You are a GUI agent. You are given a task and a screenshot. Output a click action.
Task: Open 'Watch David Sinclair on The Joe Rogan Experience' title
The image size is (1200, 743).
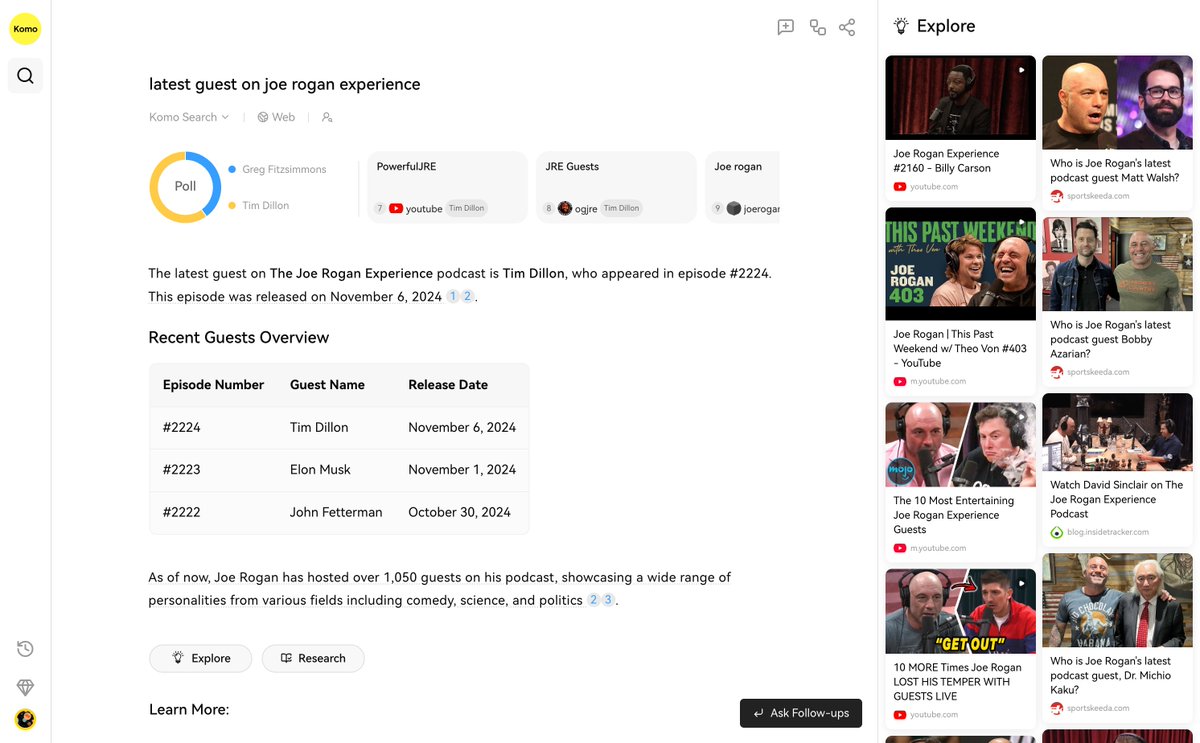coord(1116,499)
